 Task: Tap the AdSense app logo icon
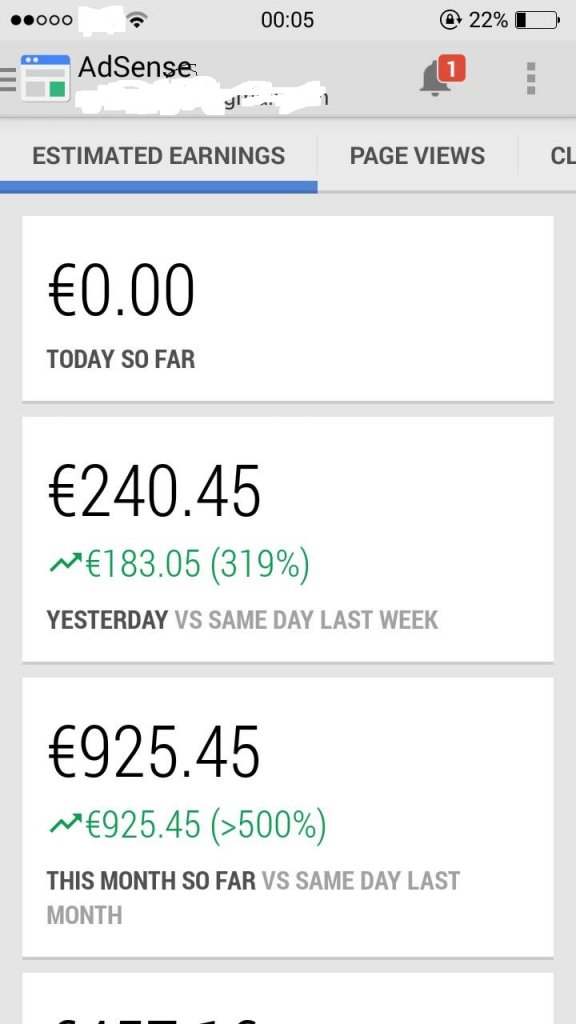coord(45,78)
